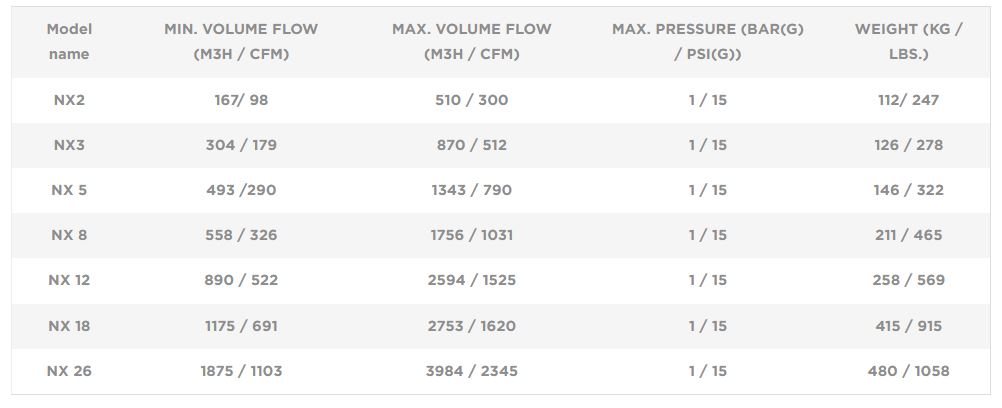Viewport: 1002px width, 408px height.
Task: Click the 493 /290 min flow cell
Action: [x=241, y=190]
